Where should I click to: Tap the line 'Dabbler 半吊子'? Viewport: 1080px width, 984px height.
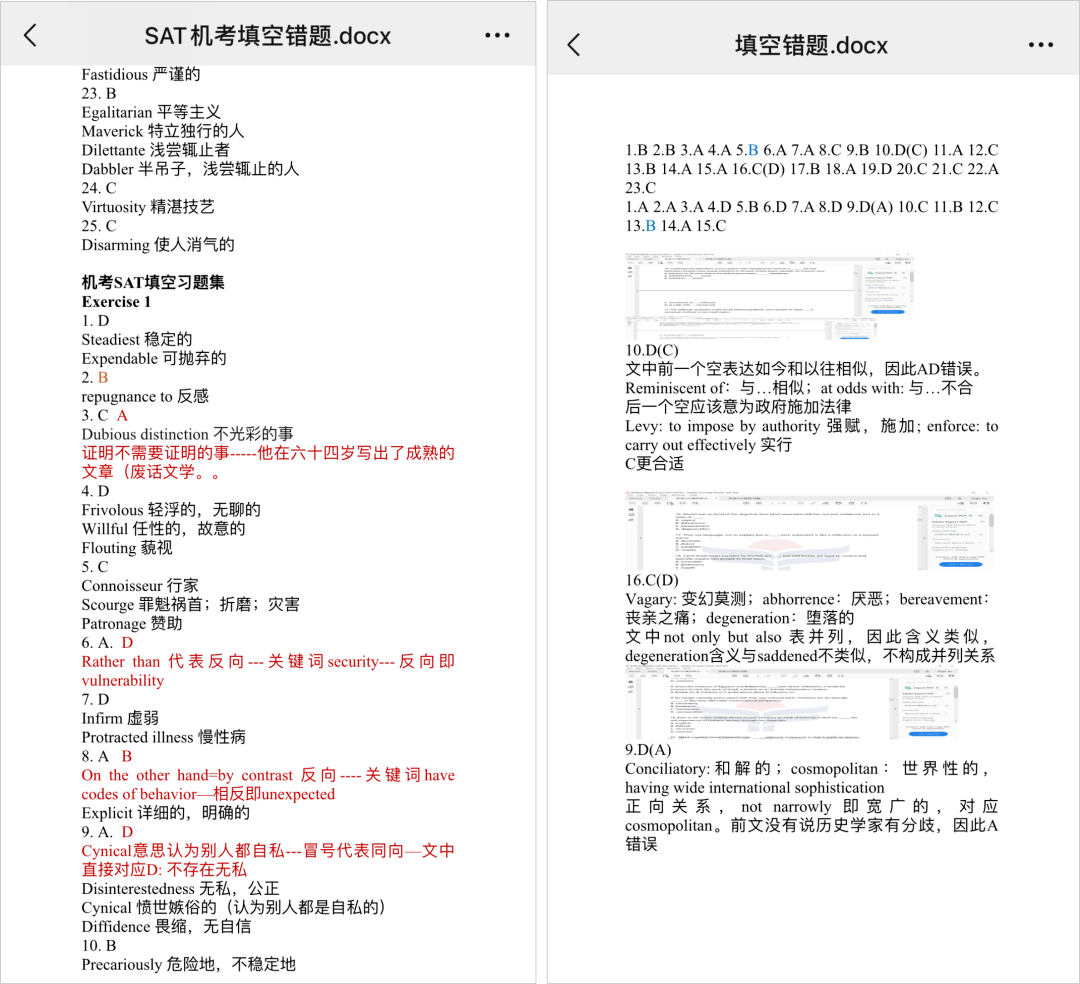pyautogui.click(x=190, y=169)
